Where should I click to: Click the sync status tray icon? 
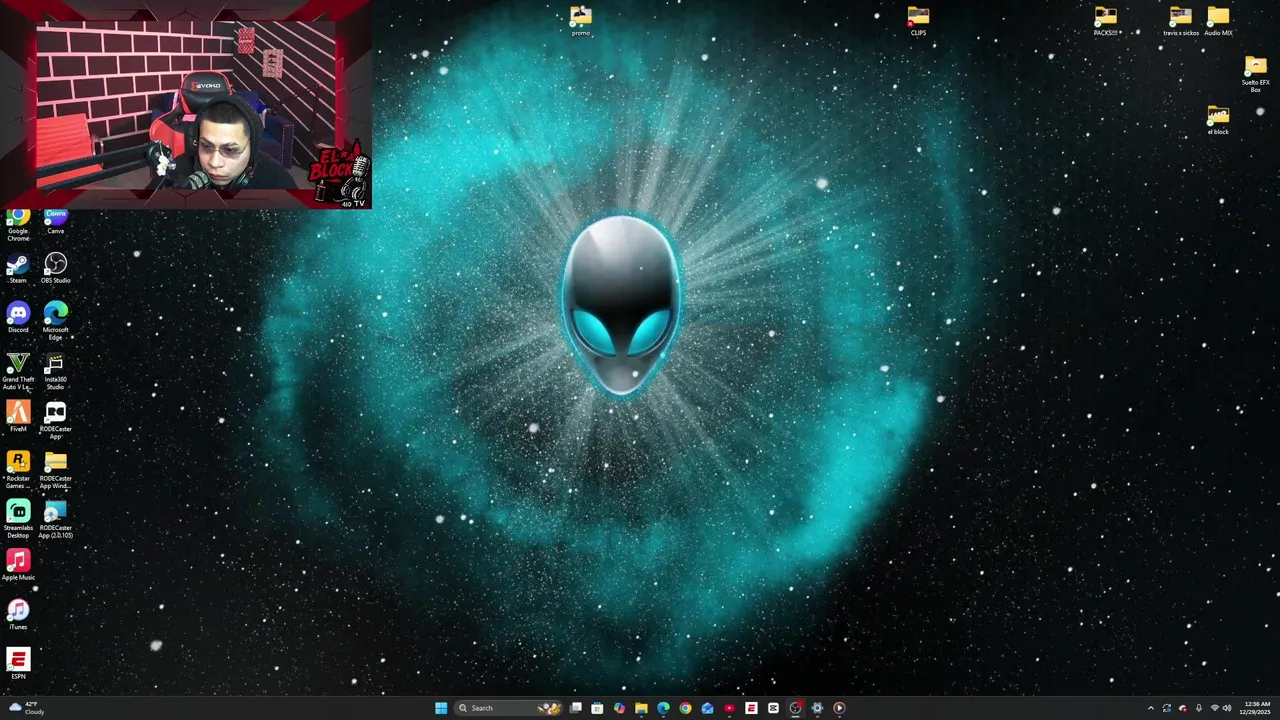coord(1166,708)
